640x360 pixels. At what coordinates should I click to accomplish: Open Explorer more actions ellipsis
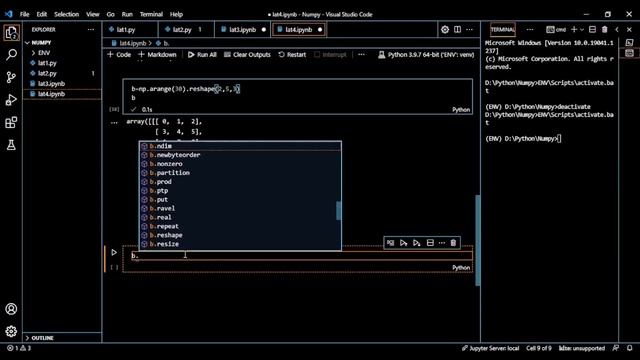click(x=91, y=30)
